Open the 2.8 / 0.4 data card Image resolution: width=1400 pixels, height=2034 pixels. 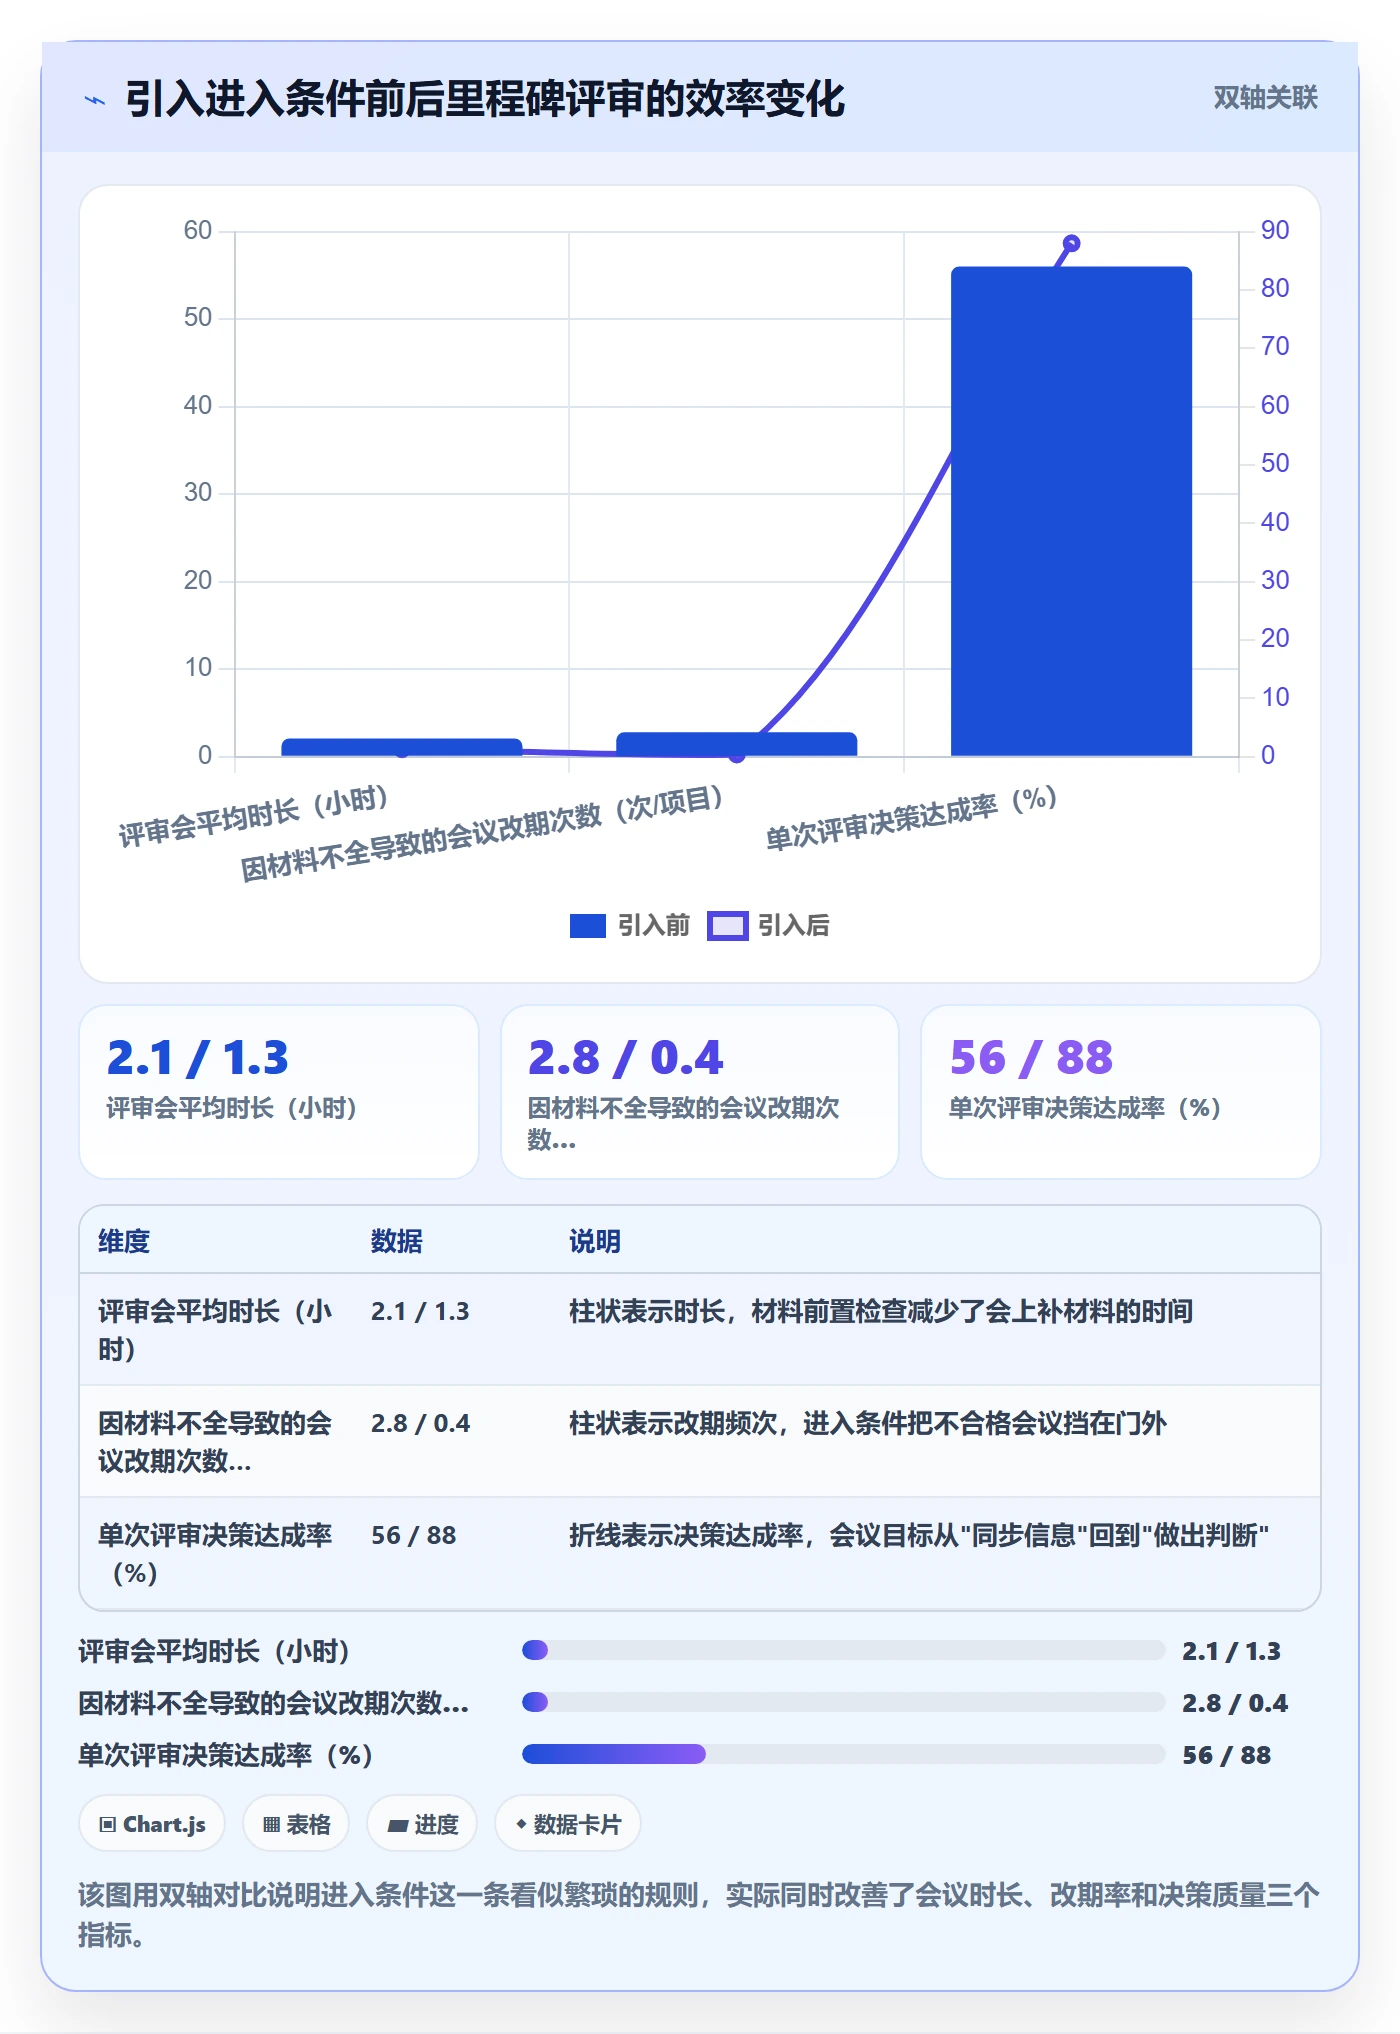click(x=700, y=1092)
